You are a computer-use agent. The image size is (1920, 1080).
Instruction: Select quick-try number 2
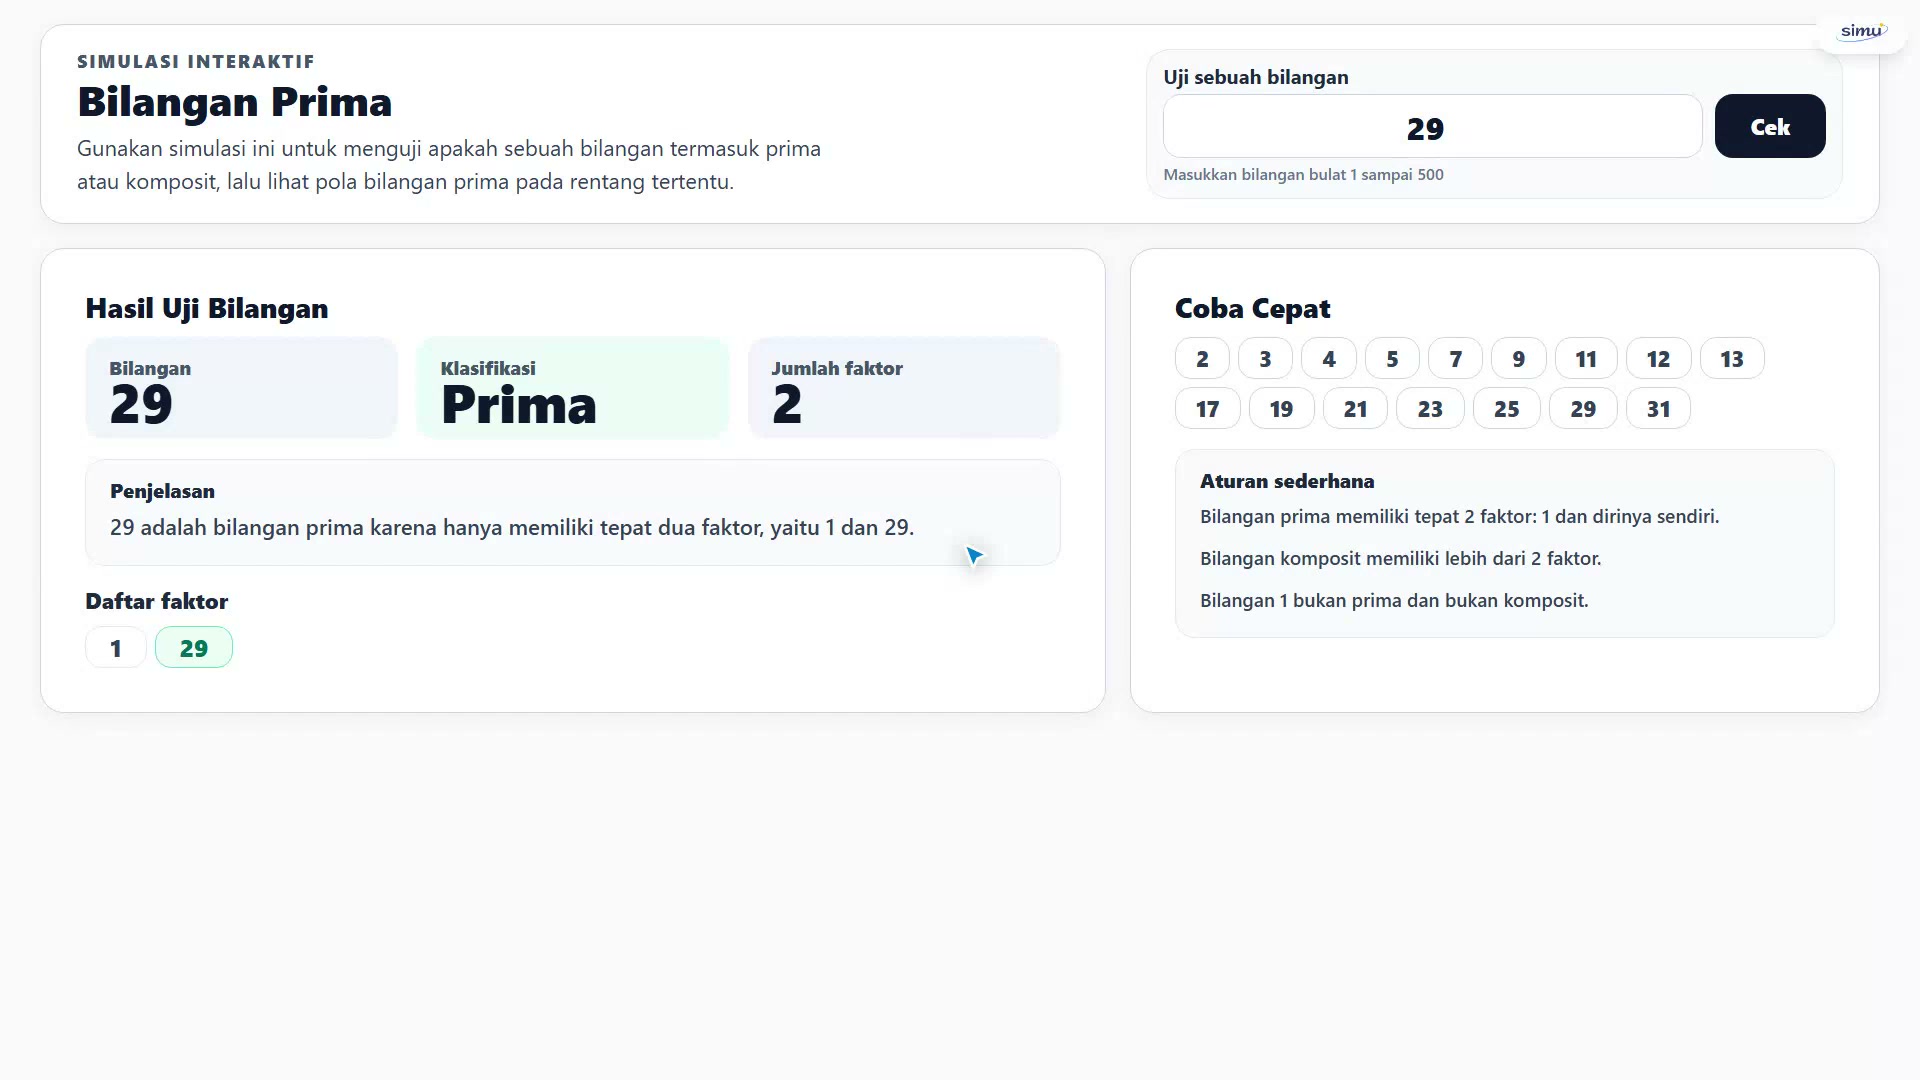(1202, 359)
